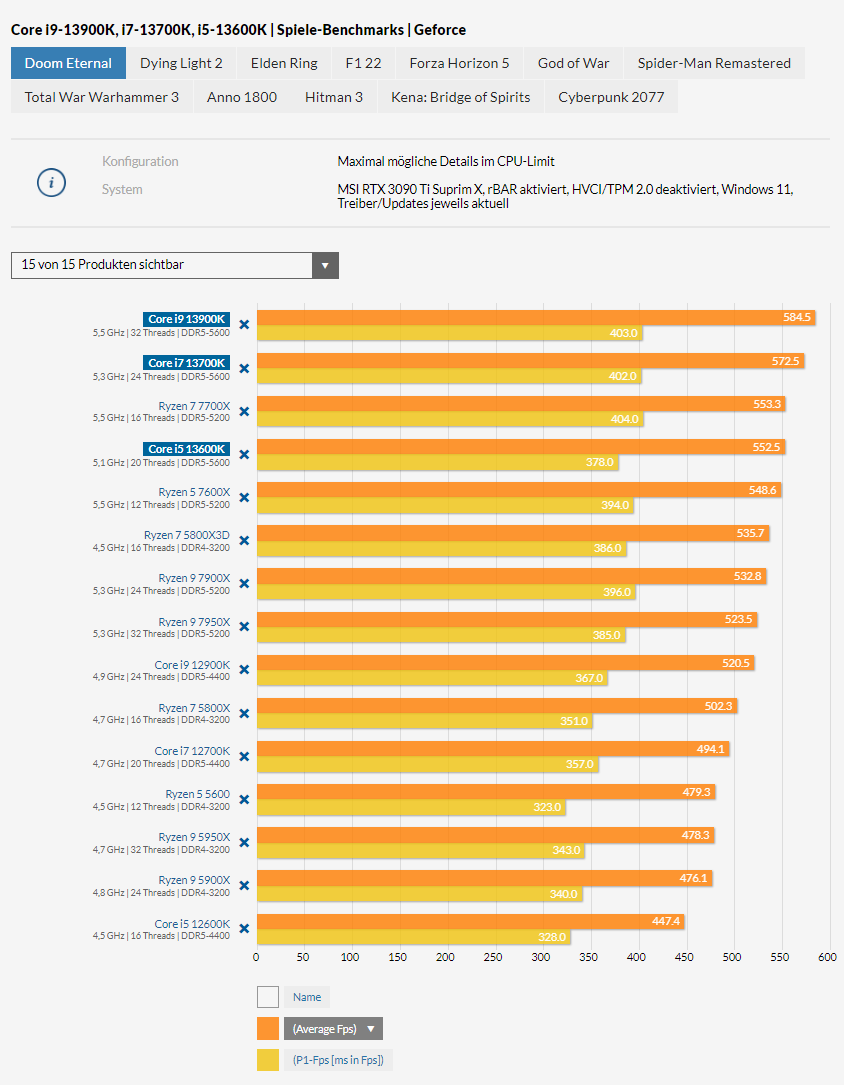Click the highlighted Core i7 13700K label
Viewport: 852px width, 1085px height.
click(186, 363)
